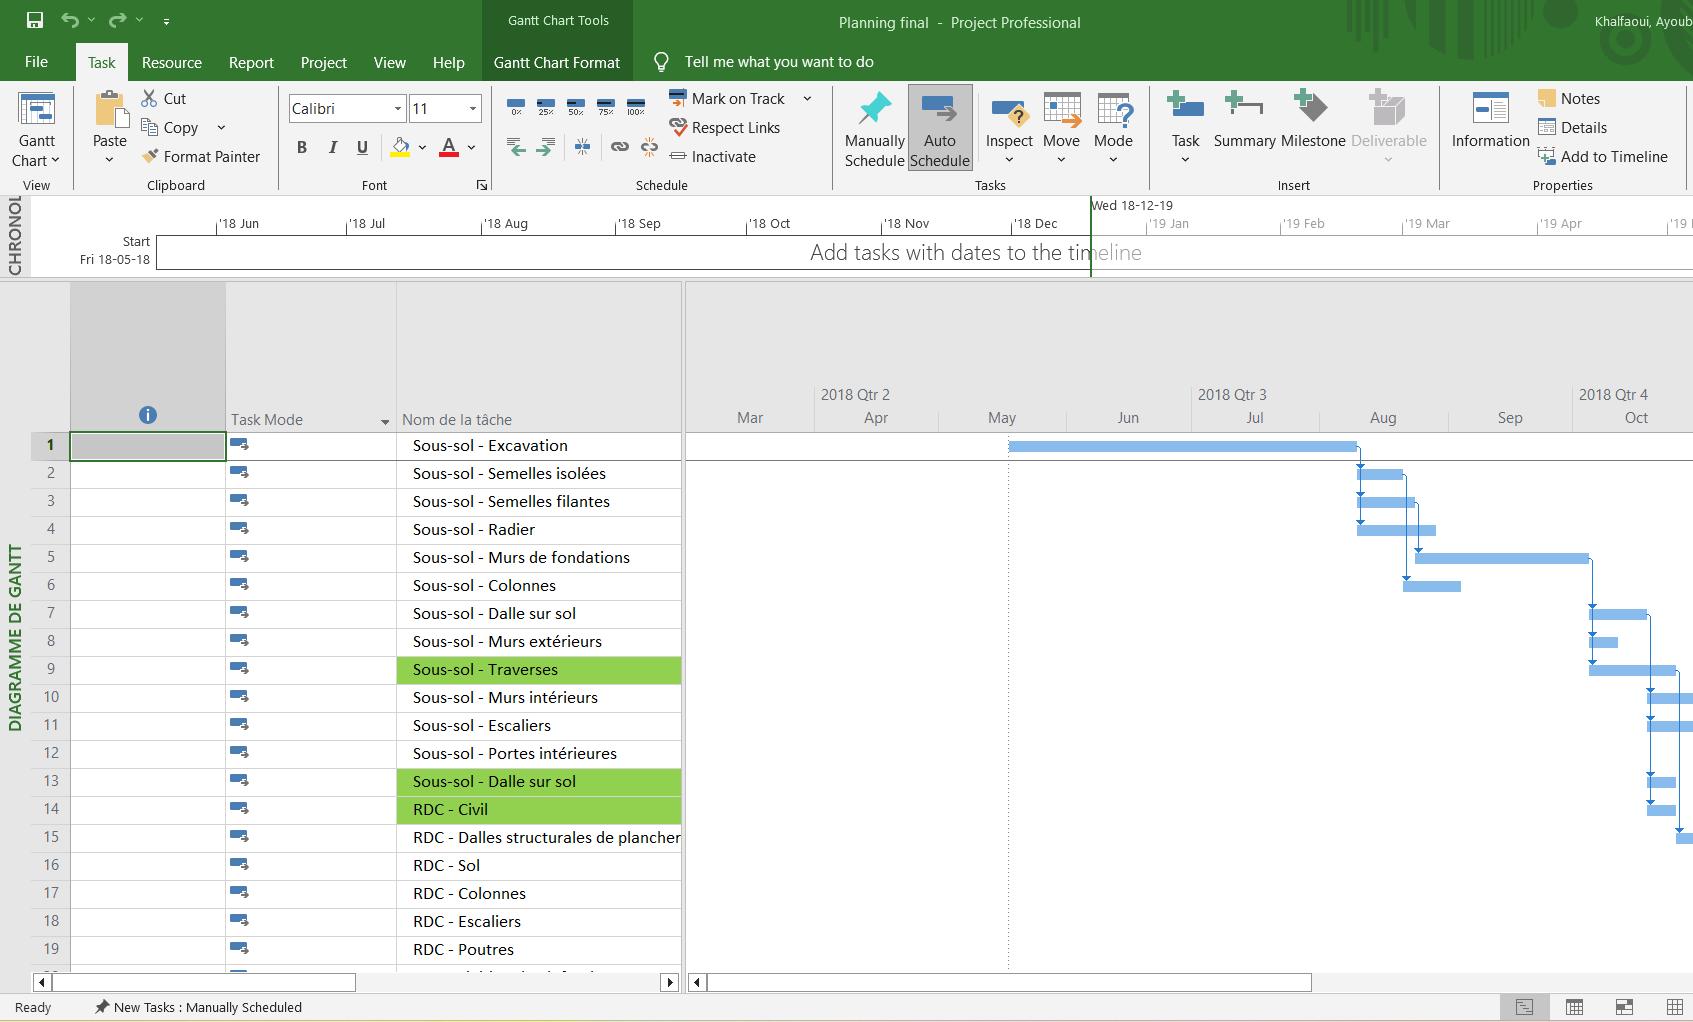The height and width of the screenshot is (1022, 1693).
Task: Open the font name dropdown
Action: [x=397, y=109]
